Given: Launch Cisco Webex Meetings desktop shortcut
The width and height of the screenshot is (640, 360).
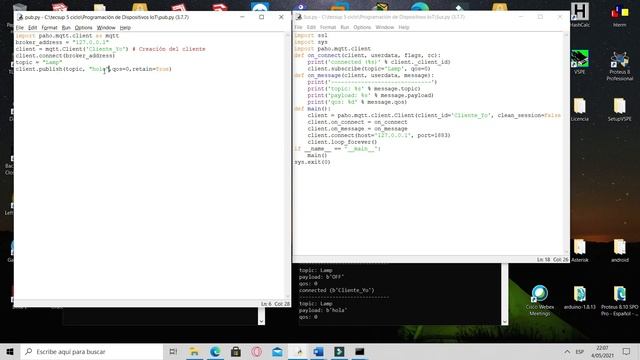Looking at the screenshot, I should click(x=540, y=300).
